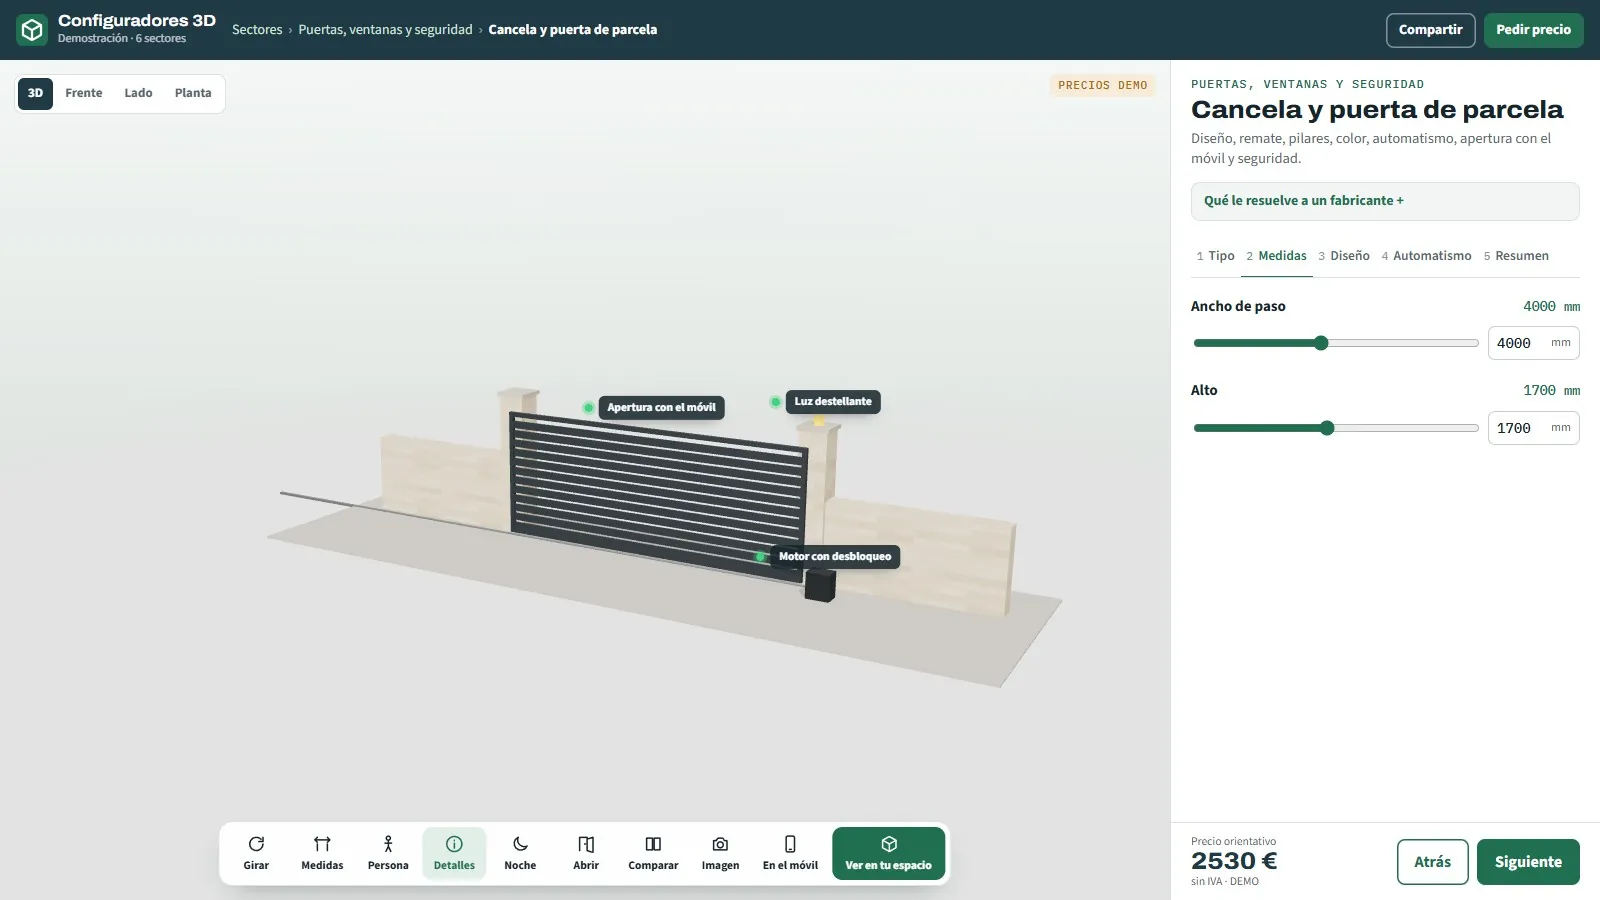Focus the Alto 1700 input
This screenshot has width=1600, height=900.
pos(1533,428)
